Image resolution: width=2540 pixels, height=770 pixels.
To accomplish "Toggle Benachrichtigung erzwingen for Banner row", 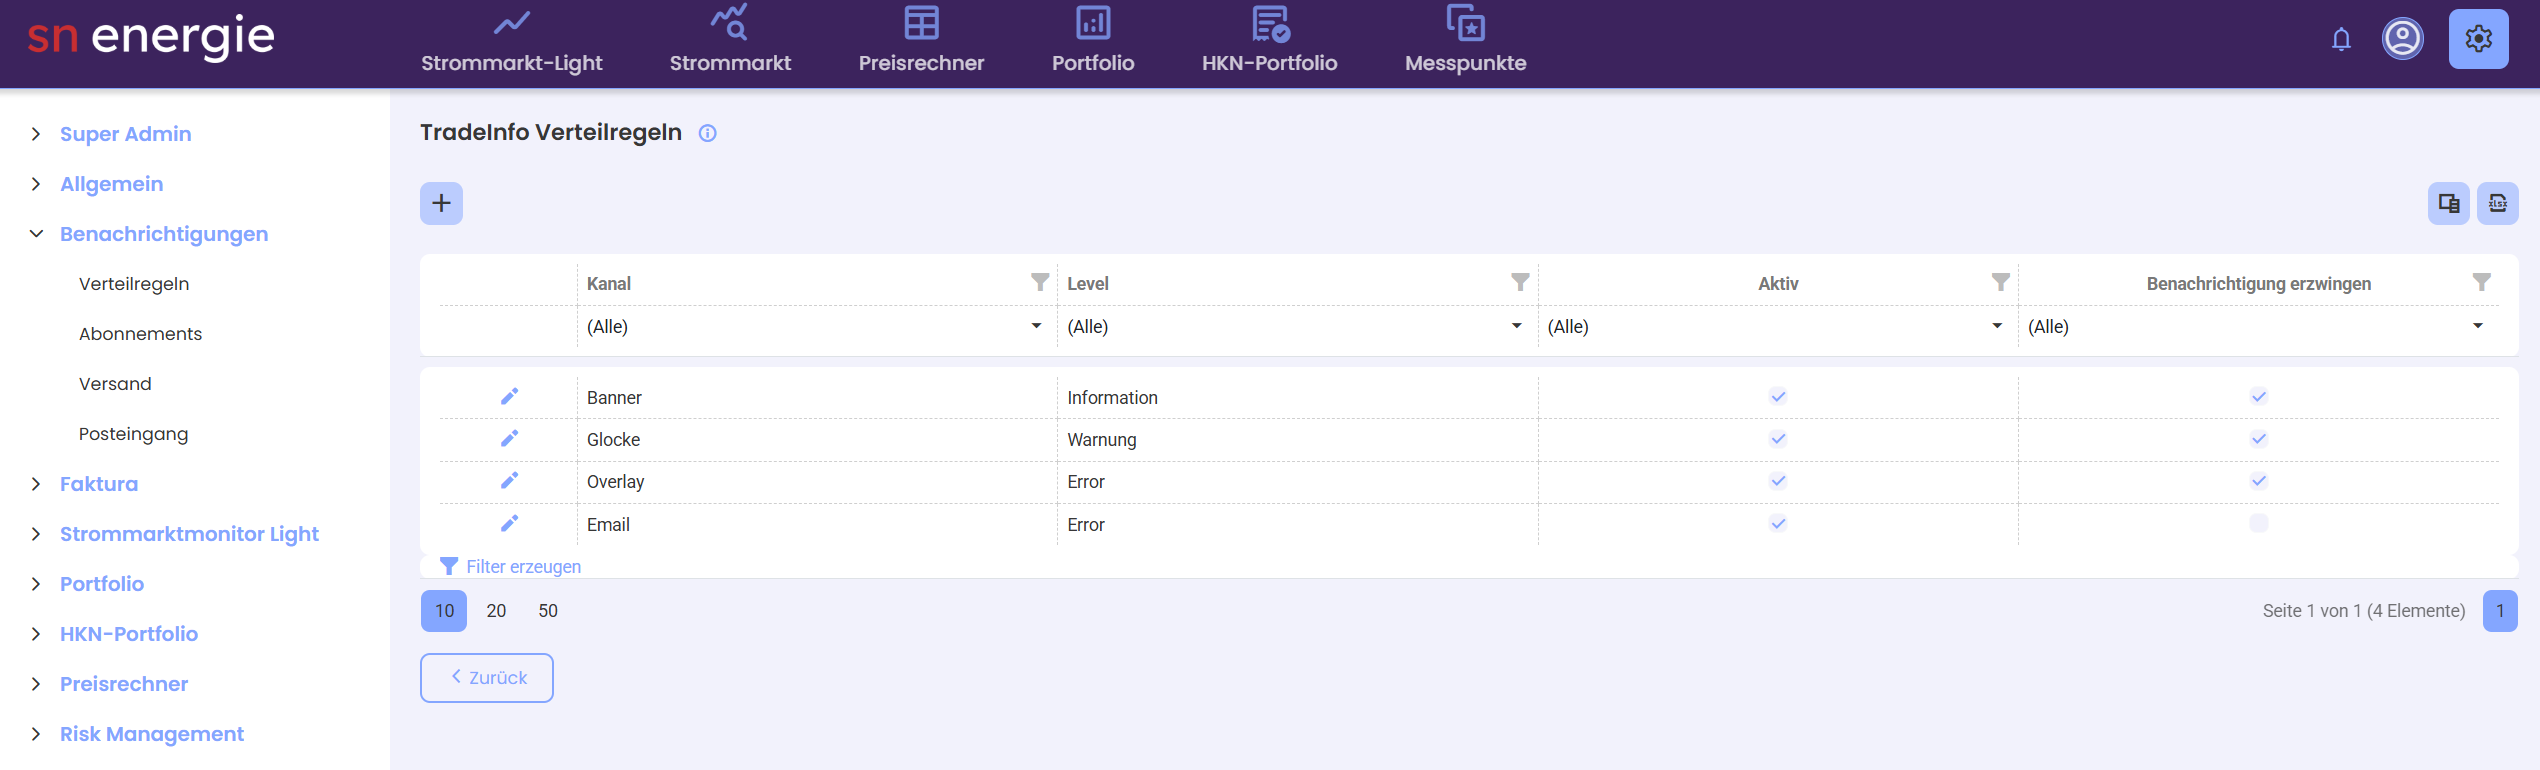I will click(x=2258, y=397).
